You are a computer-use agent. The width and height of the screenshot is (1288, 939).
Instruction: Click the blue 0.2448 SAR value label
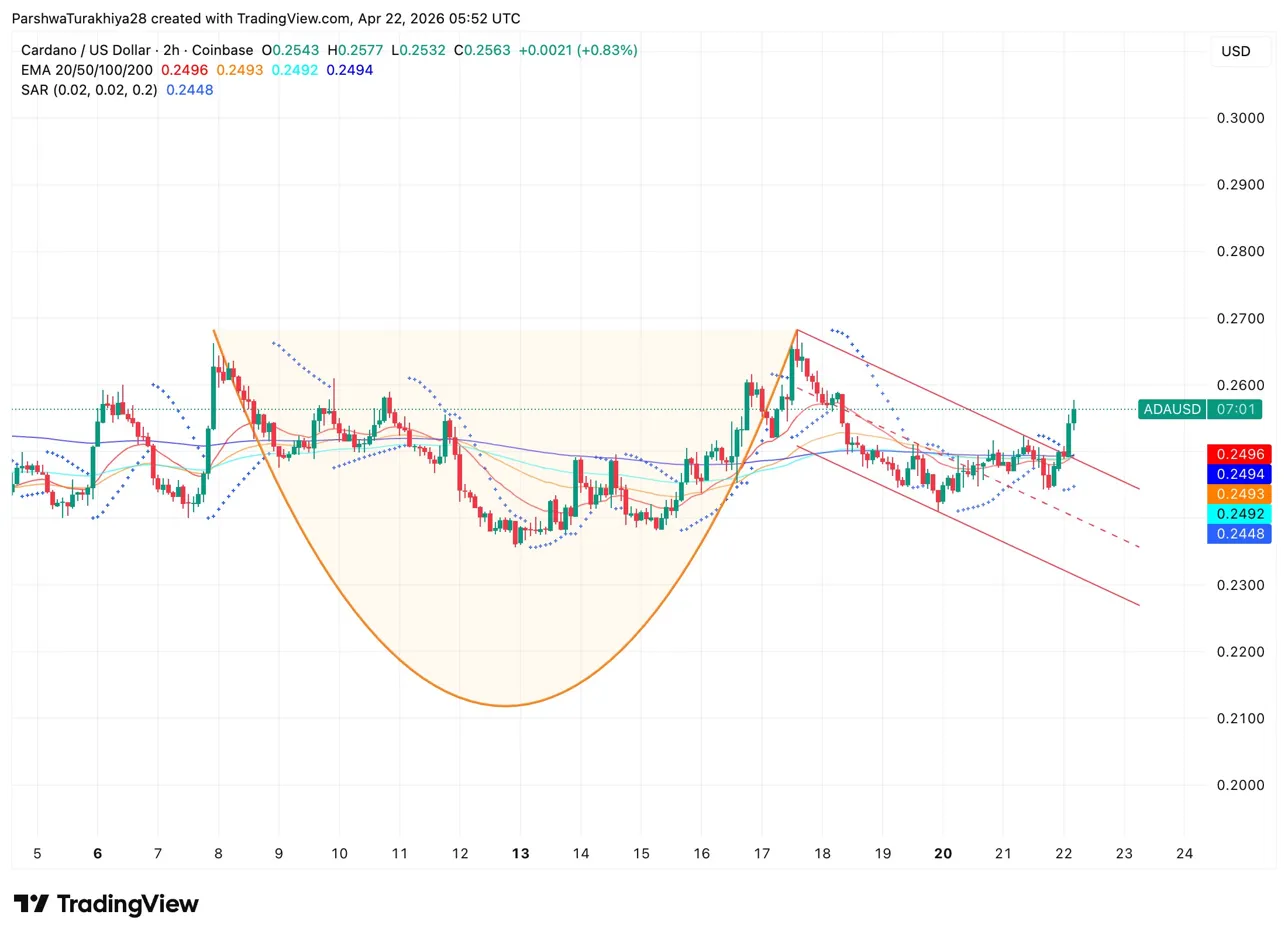(x=1240, y=534)
